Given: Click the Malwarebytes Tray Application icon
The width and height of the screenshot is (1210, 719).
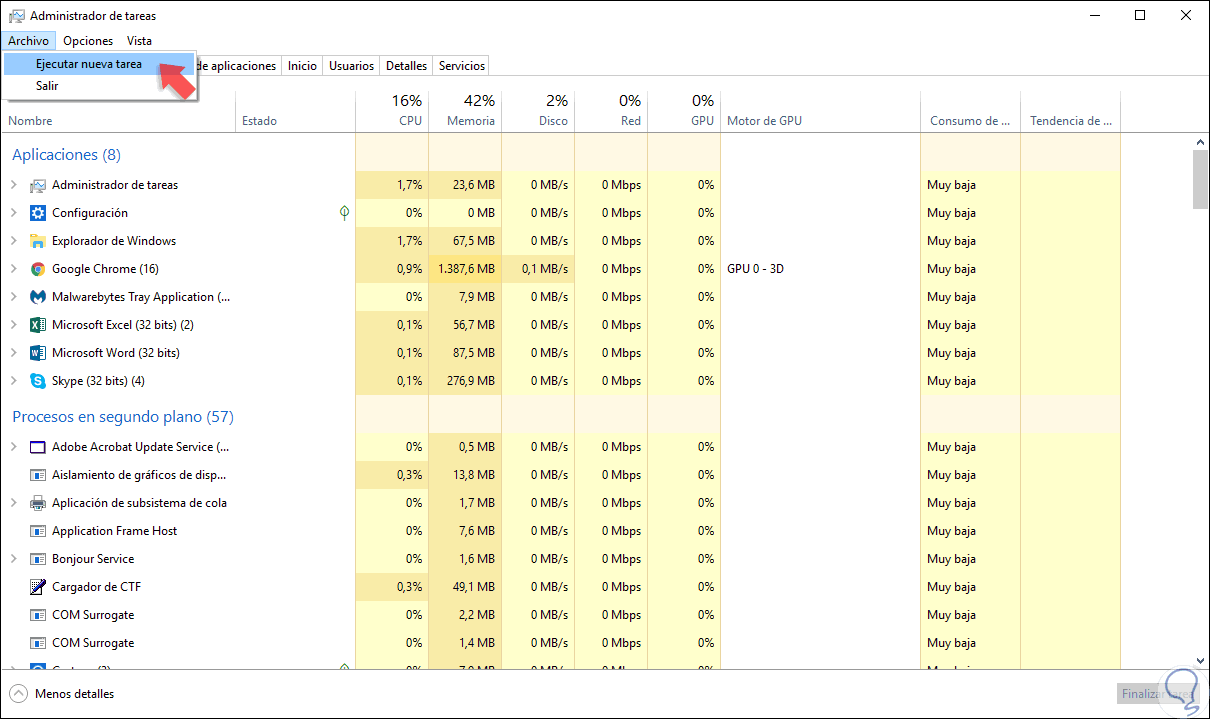Looking at the screenshot, I should [x=38, y=297].
